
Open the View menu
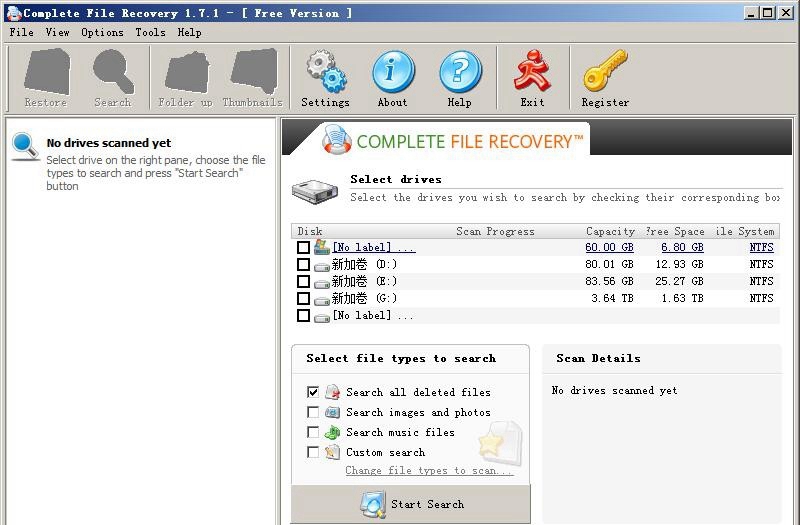tap(57, 32)
